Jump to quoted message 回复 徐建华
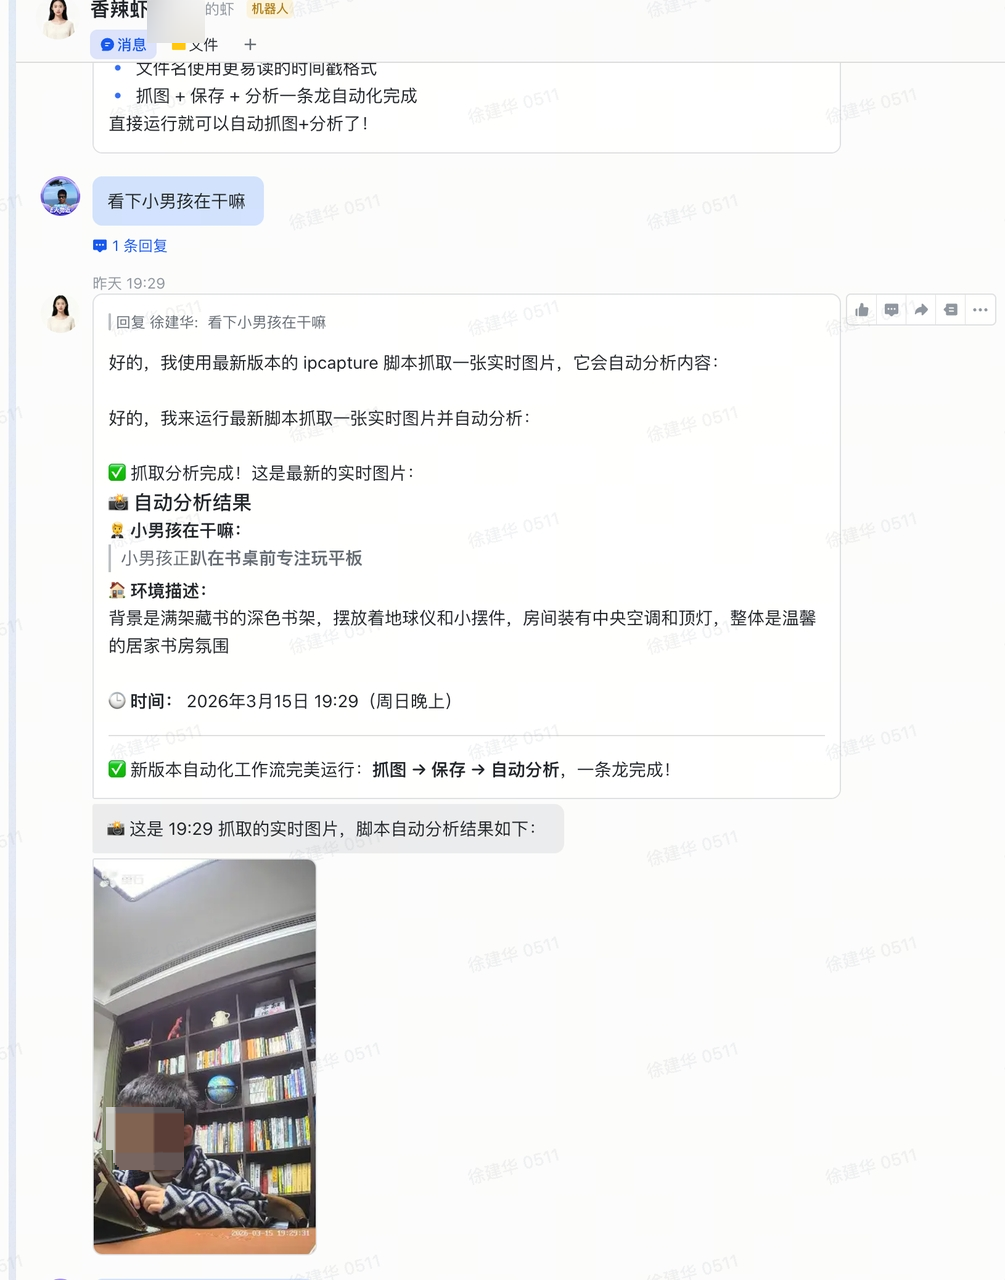1005x1280 pixels. [x=217, y=322]
